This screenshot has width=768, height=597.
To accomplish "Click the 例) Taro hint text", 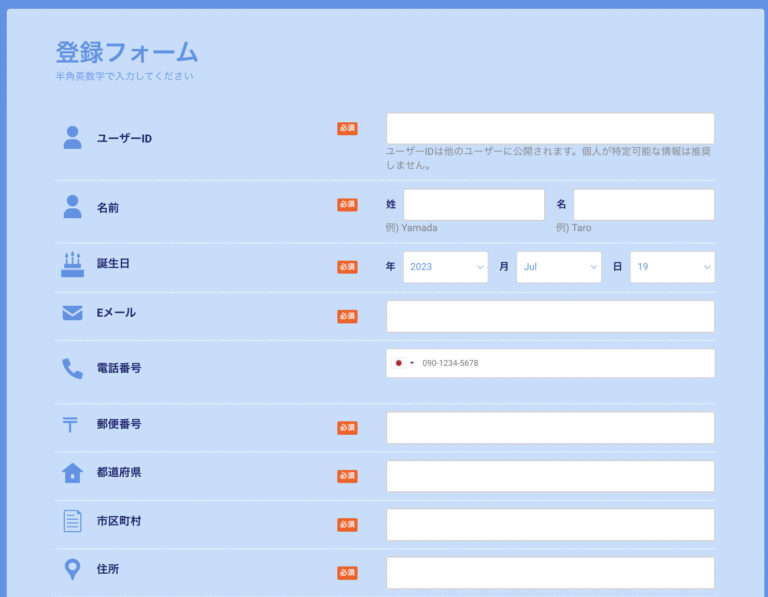I will click(574, 228).
